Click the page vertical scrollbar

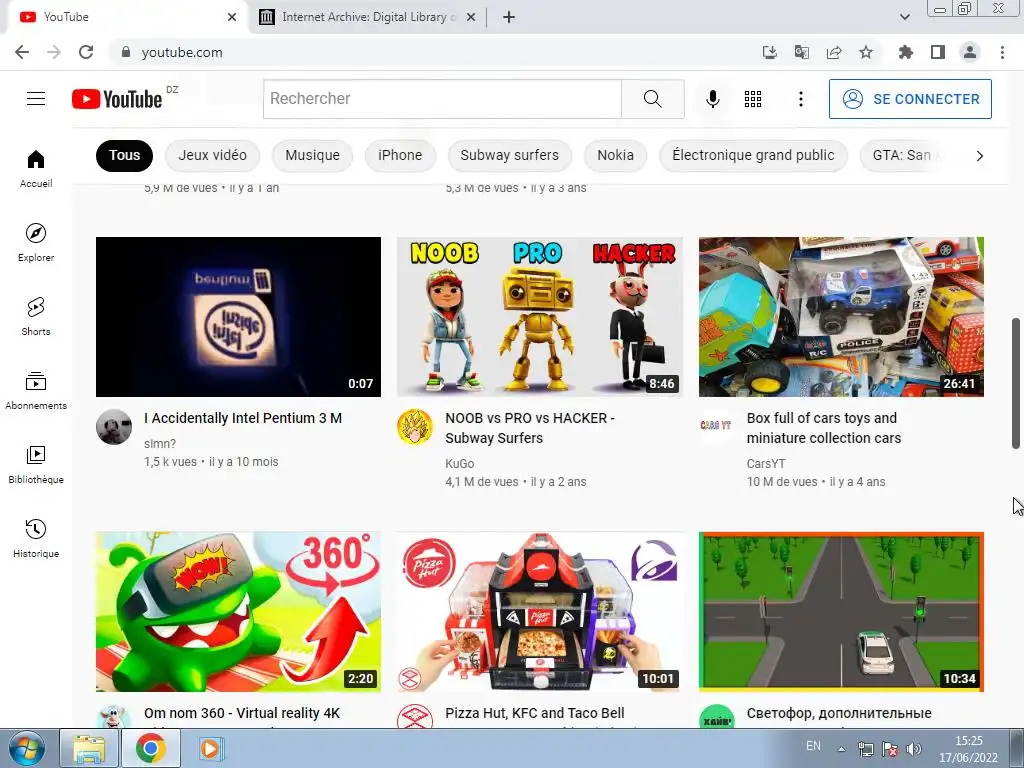1016,384
